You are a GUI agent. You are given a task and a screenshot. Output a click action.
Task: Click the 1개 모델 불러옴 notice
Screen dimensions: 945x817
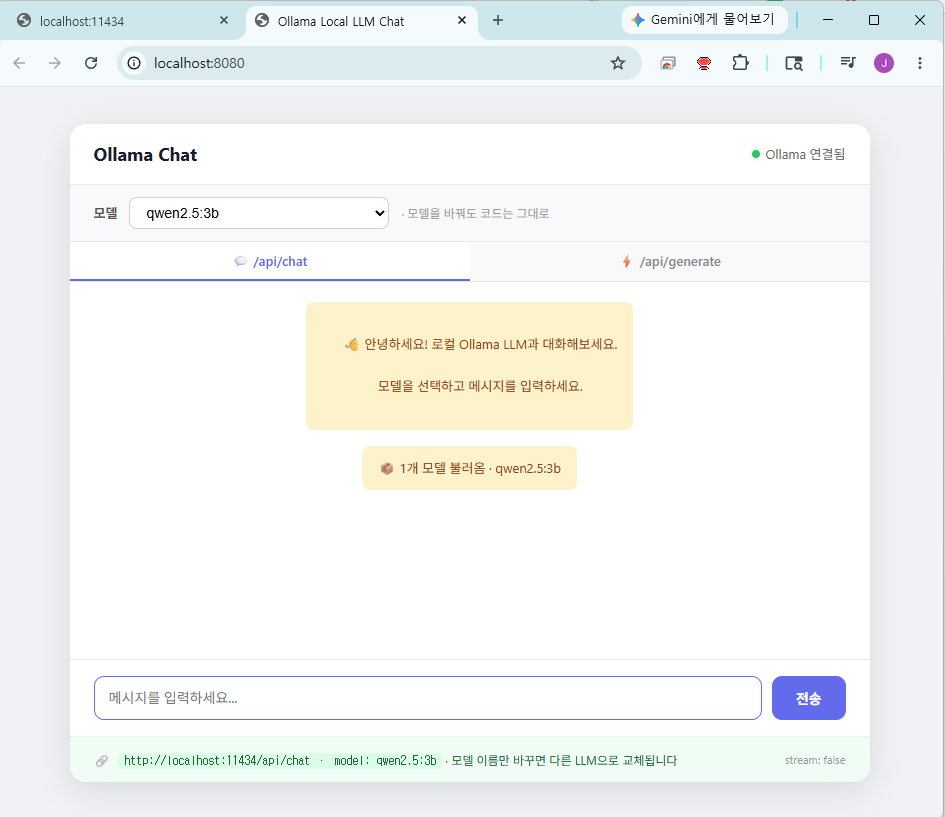point(469,468)
